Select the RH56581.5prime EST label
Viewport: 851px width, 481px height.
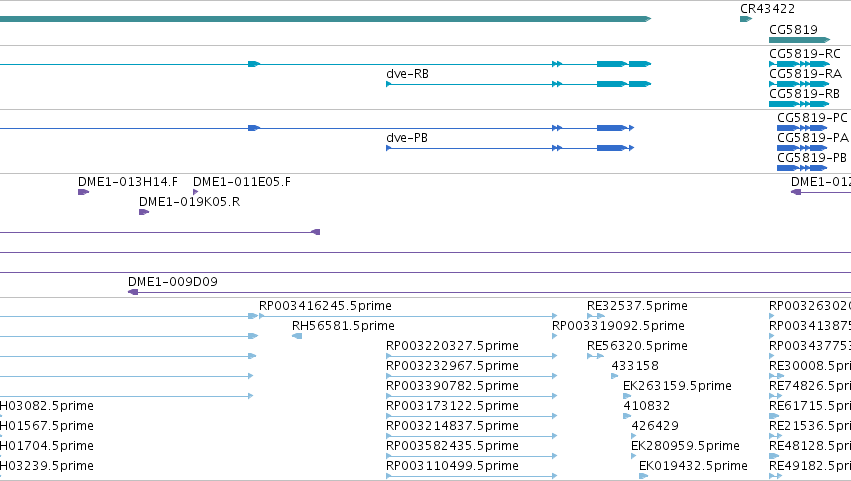coord(343,326)
